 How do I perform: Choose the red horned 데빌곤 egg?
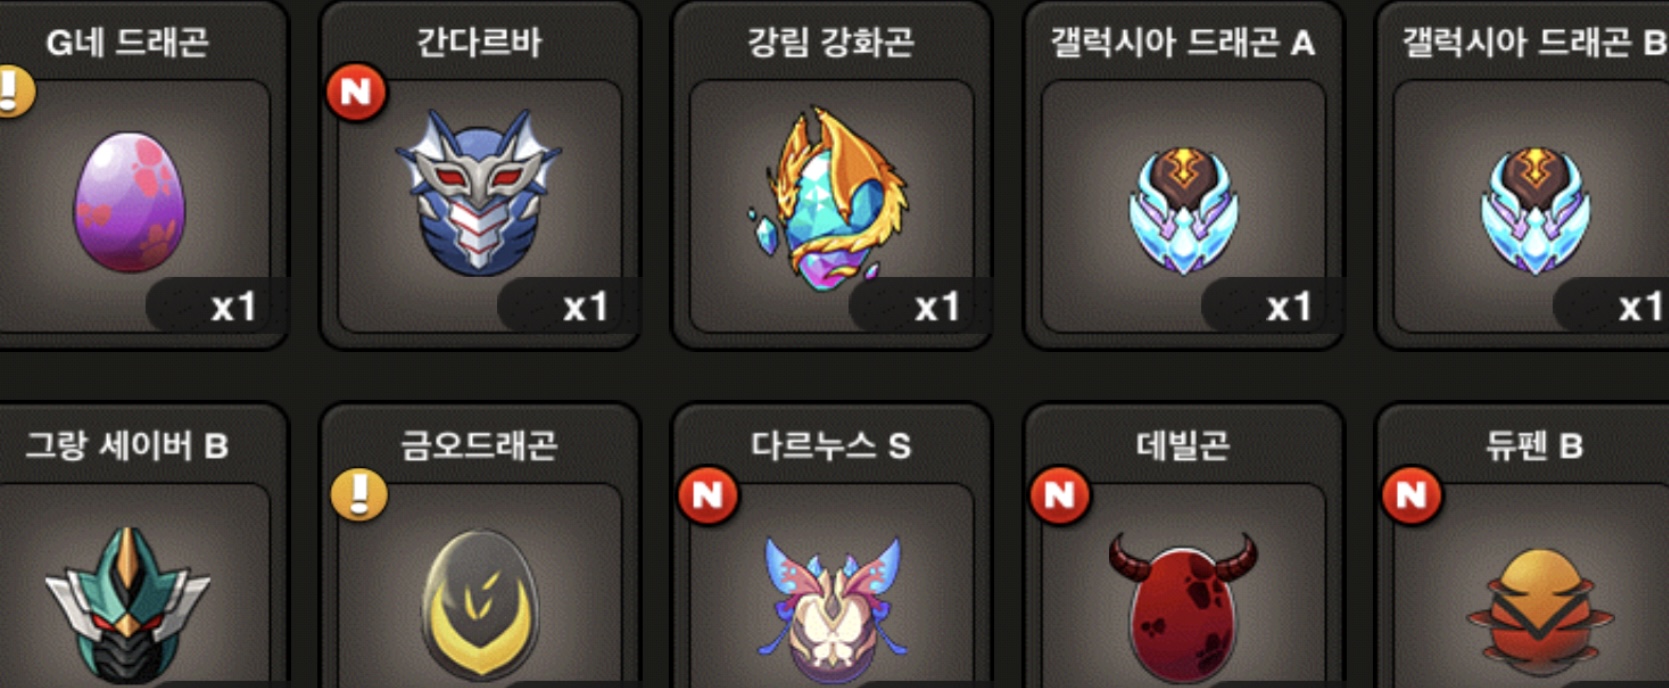click(x=1183, y=608)
